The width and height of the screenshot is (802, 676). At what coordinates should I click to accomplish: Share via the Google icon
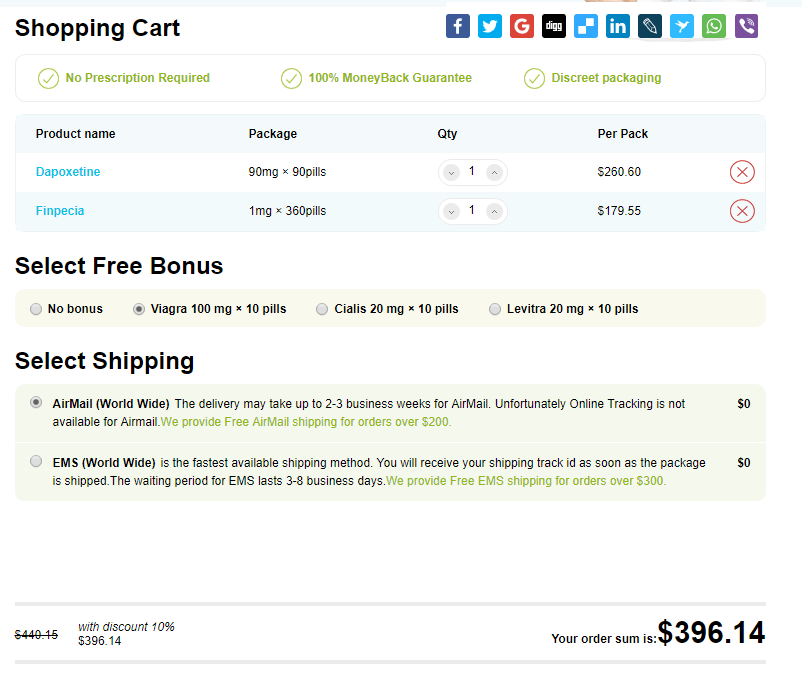(522, 26)
